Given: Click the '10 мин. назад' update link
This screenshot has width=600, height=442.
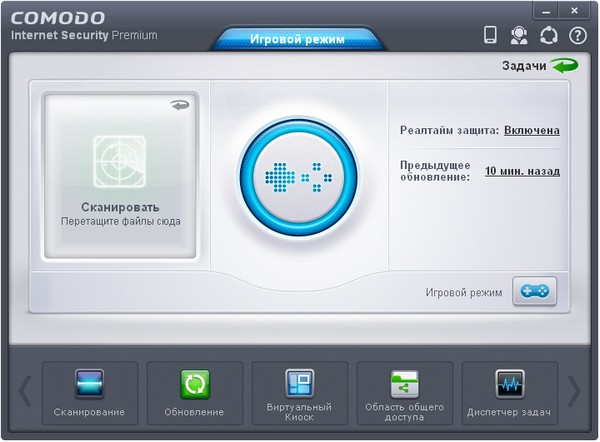Looking at the screenshot, I should click(x=522, y=171).
